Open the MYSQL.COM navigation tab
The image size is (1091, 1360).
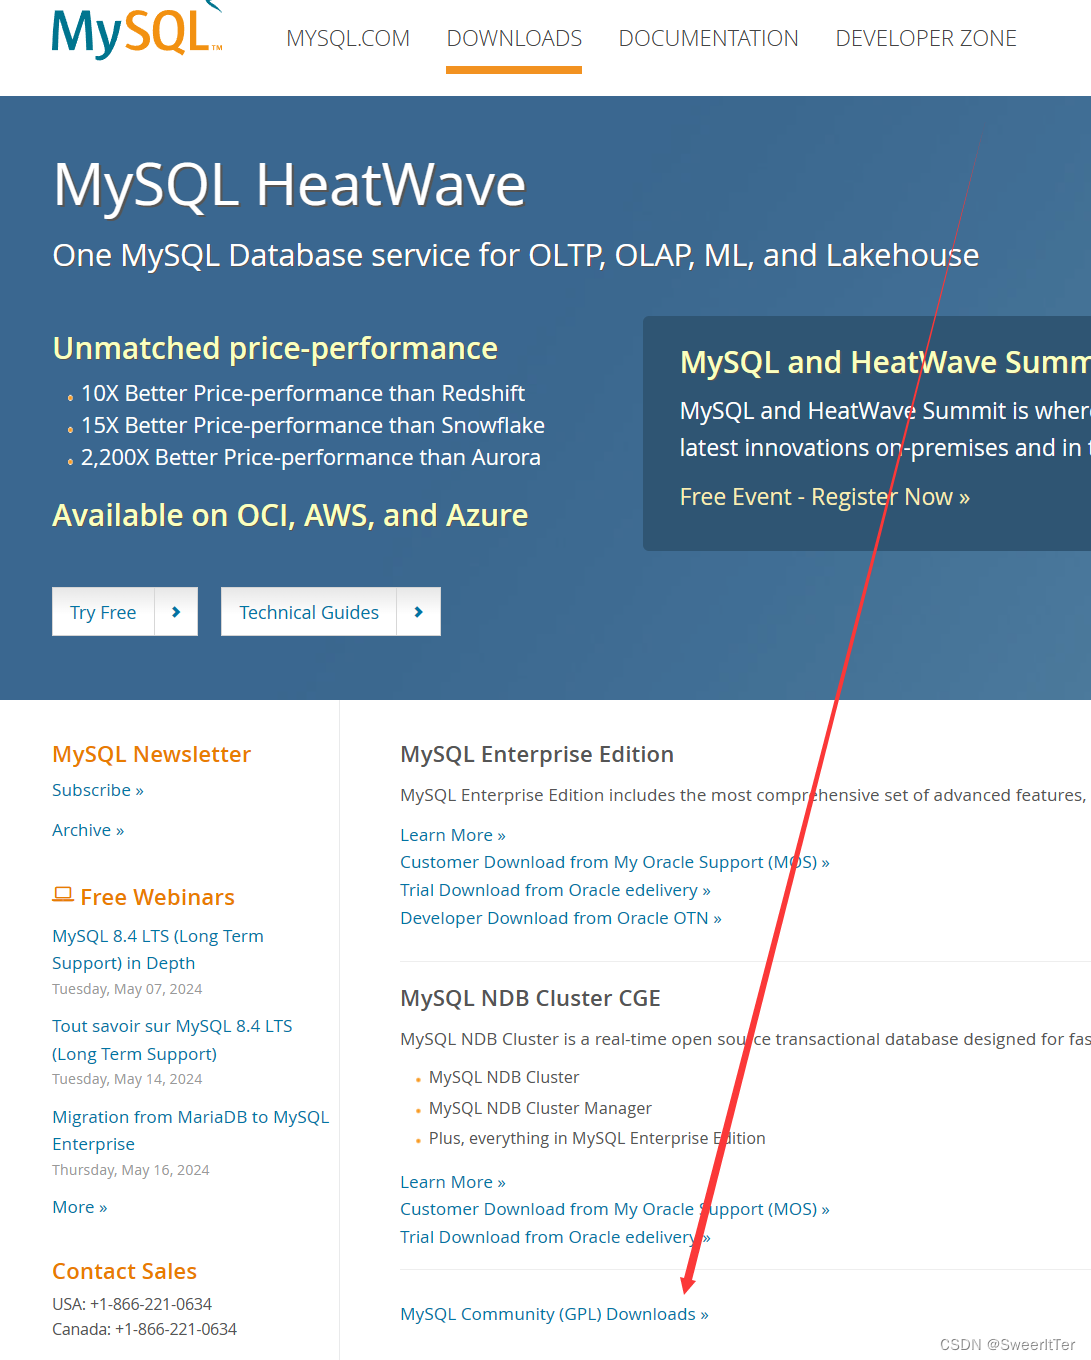(348, 39)
